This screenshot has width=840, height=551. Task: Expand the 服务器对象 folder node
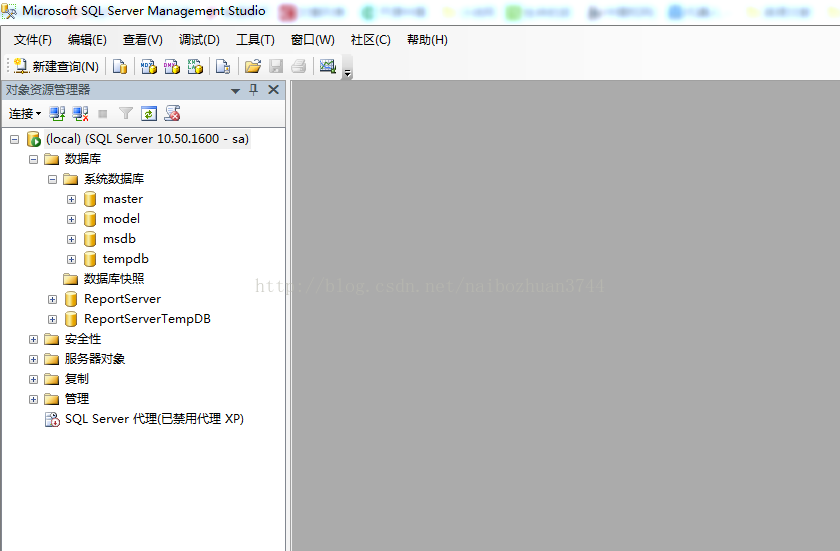point(33,359)
